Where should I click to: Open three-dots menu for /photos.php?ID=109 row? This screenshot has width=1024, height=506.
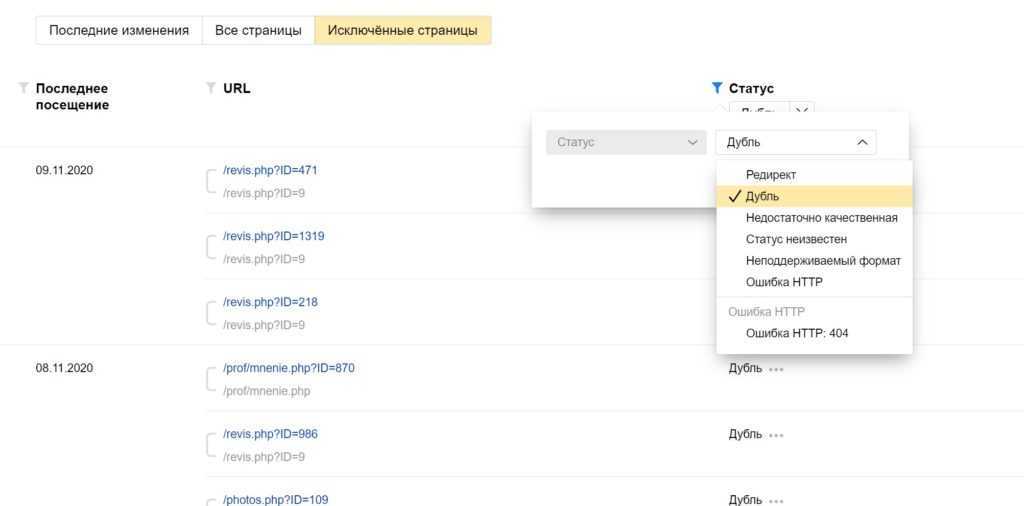[x=776, y=500]
